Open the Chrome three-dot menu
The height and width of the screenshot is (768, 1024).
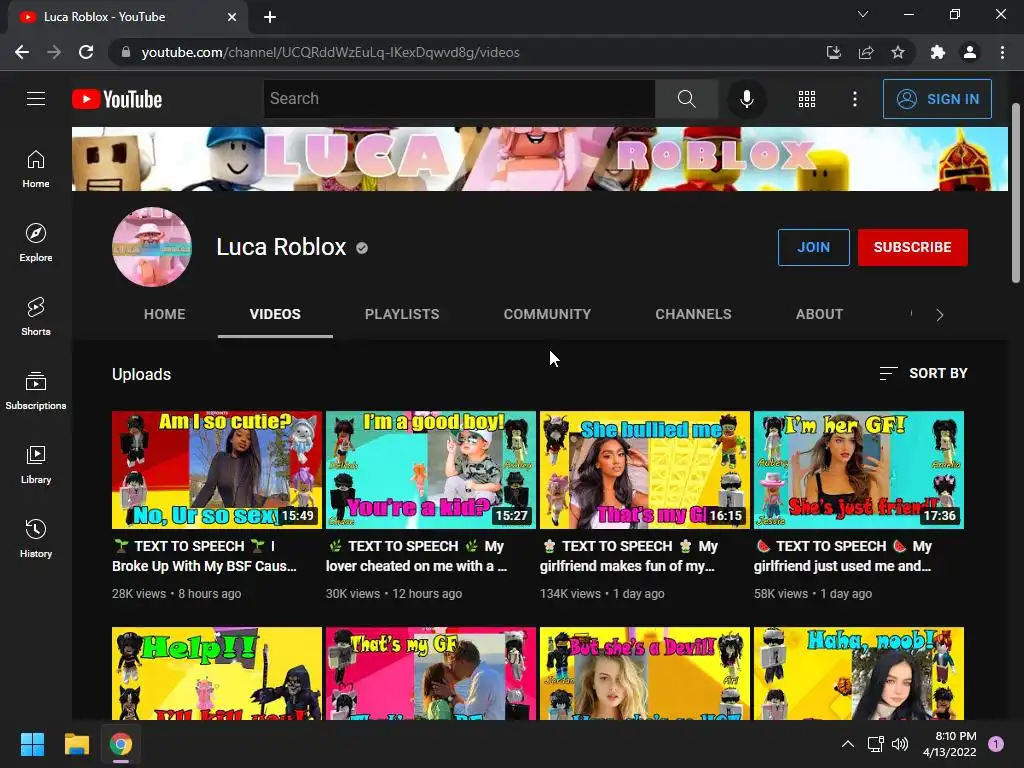click(x=1002, y=52)
